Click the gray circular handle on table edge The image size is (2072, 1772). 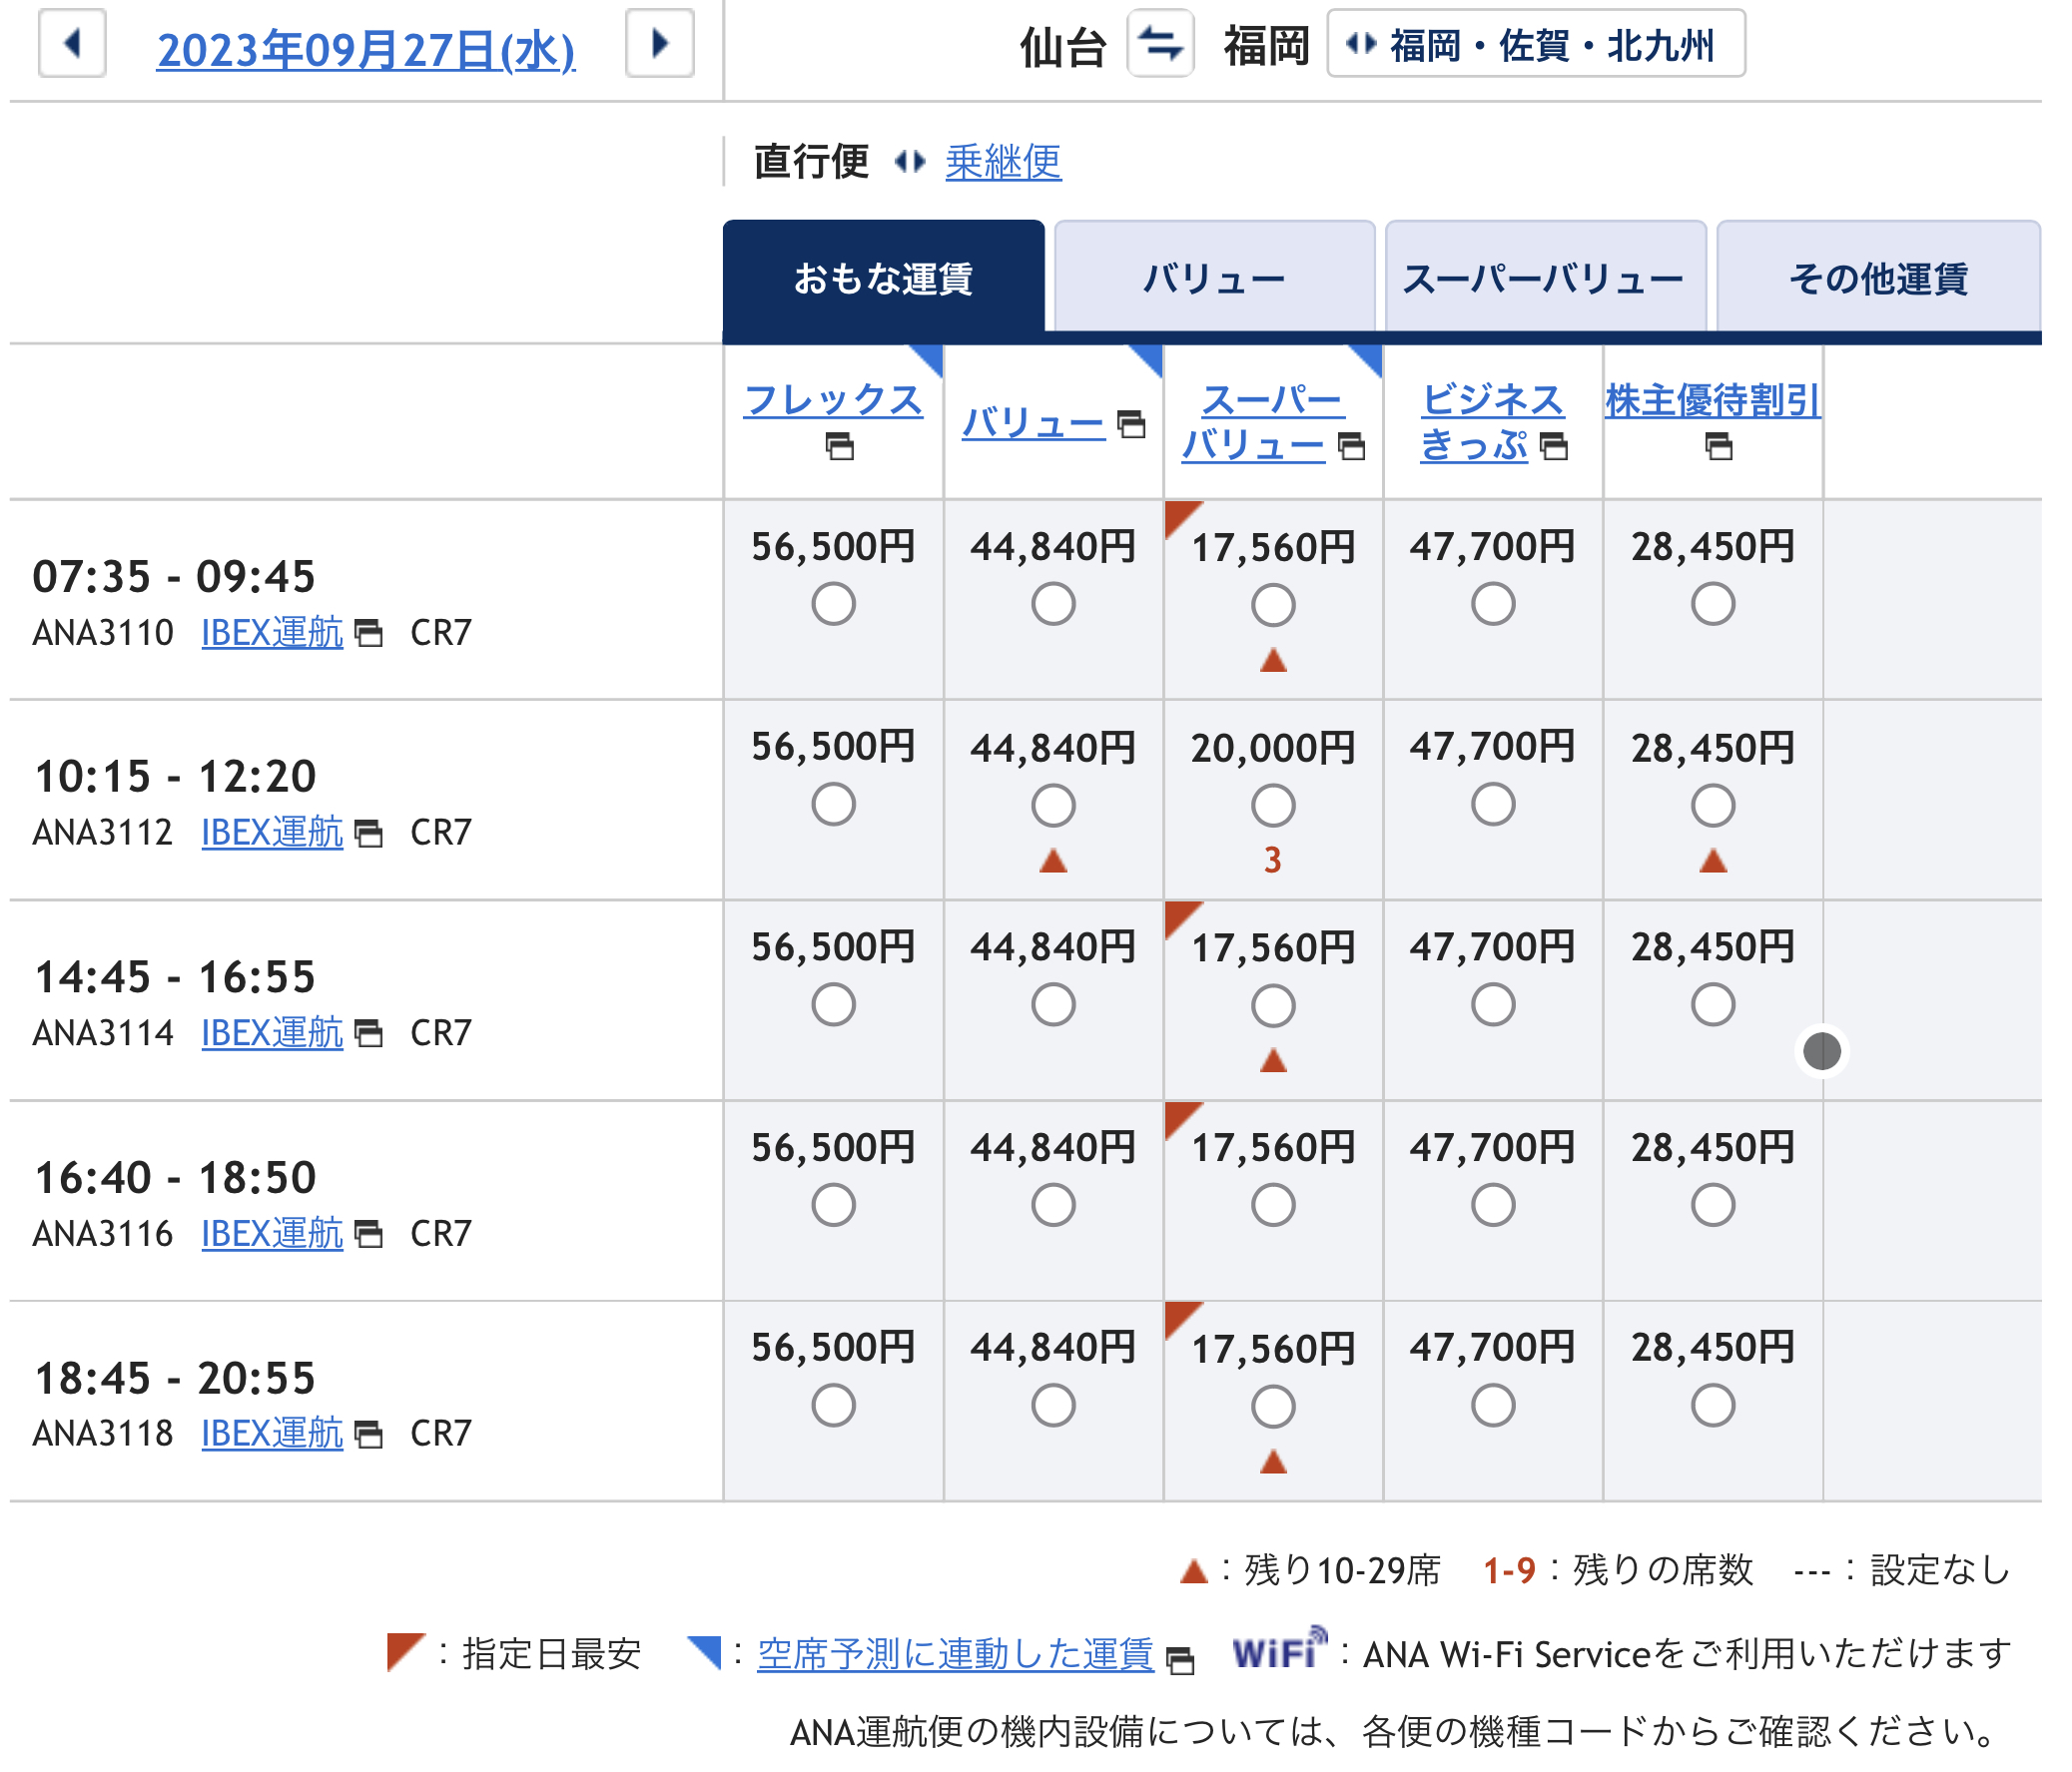tap(1822, 1051)
